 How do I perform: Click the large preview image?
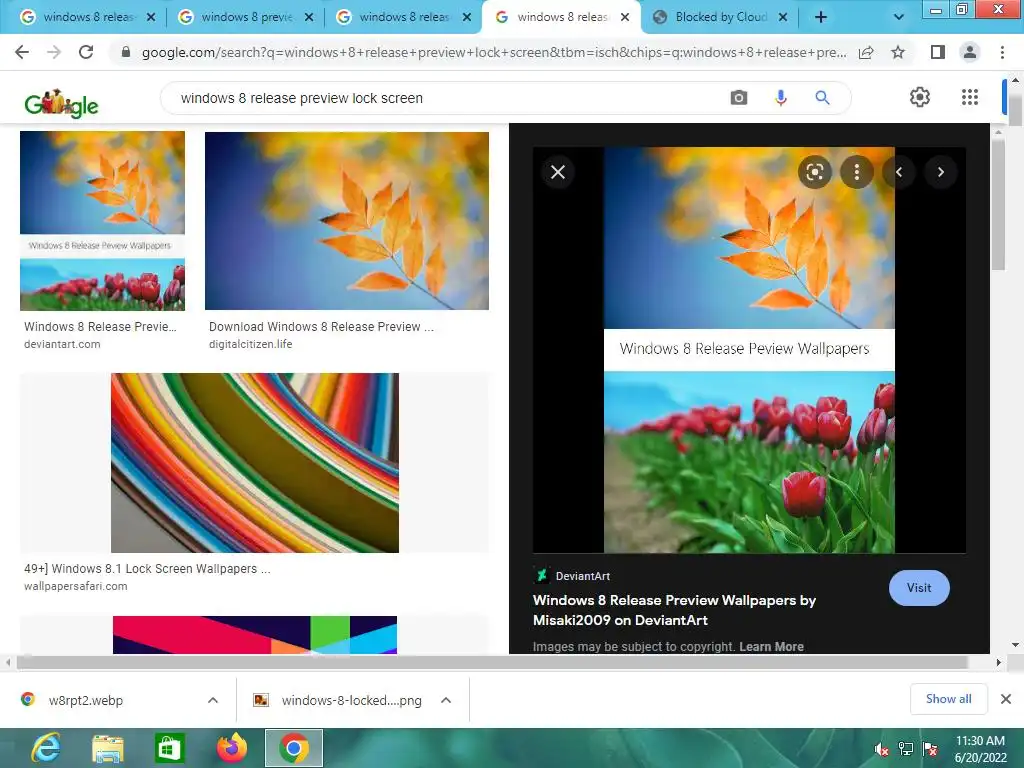pyautogui.click(x=749, y=350)
